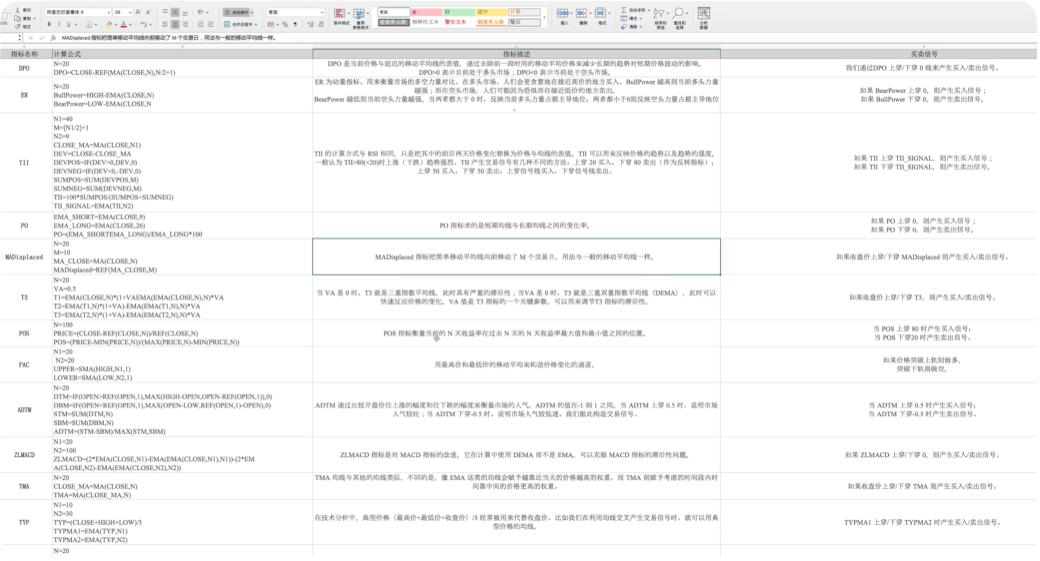Open Find and Select magnifier
1040x561 pixels.
[679, 17]
